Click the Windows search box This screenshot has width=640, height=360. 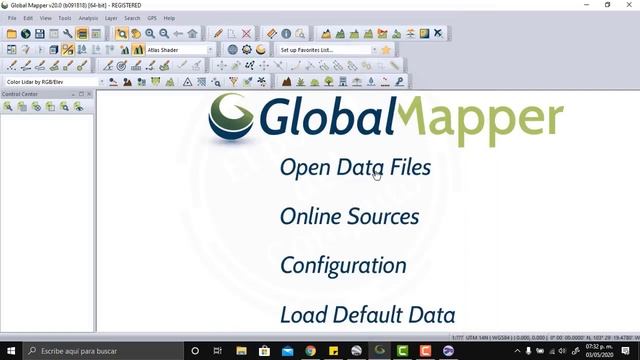pyautogui.click(x=103, y=351)
